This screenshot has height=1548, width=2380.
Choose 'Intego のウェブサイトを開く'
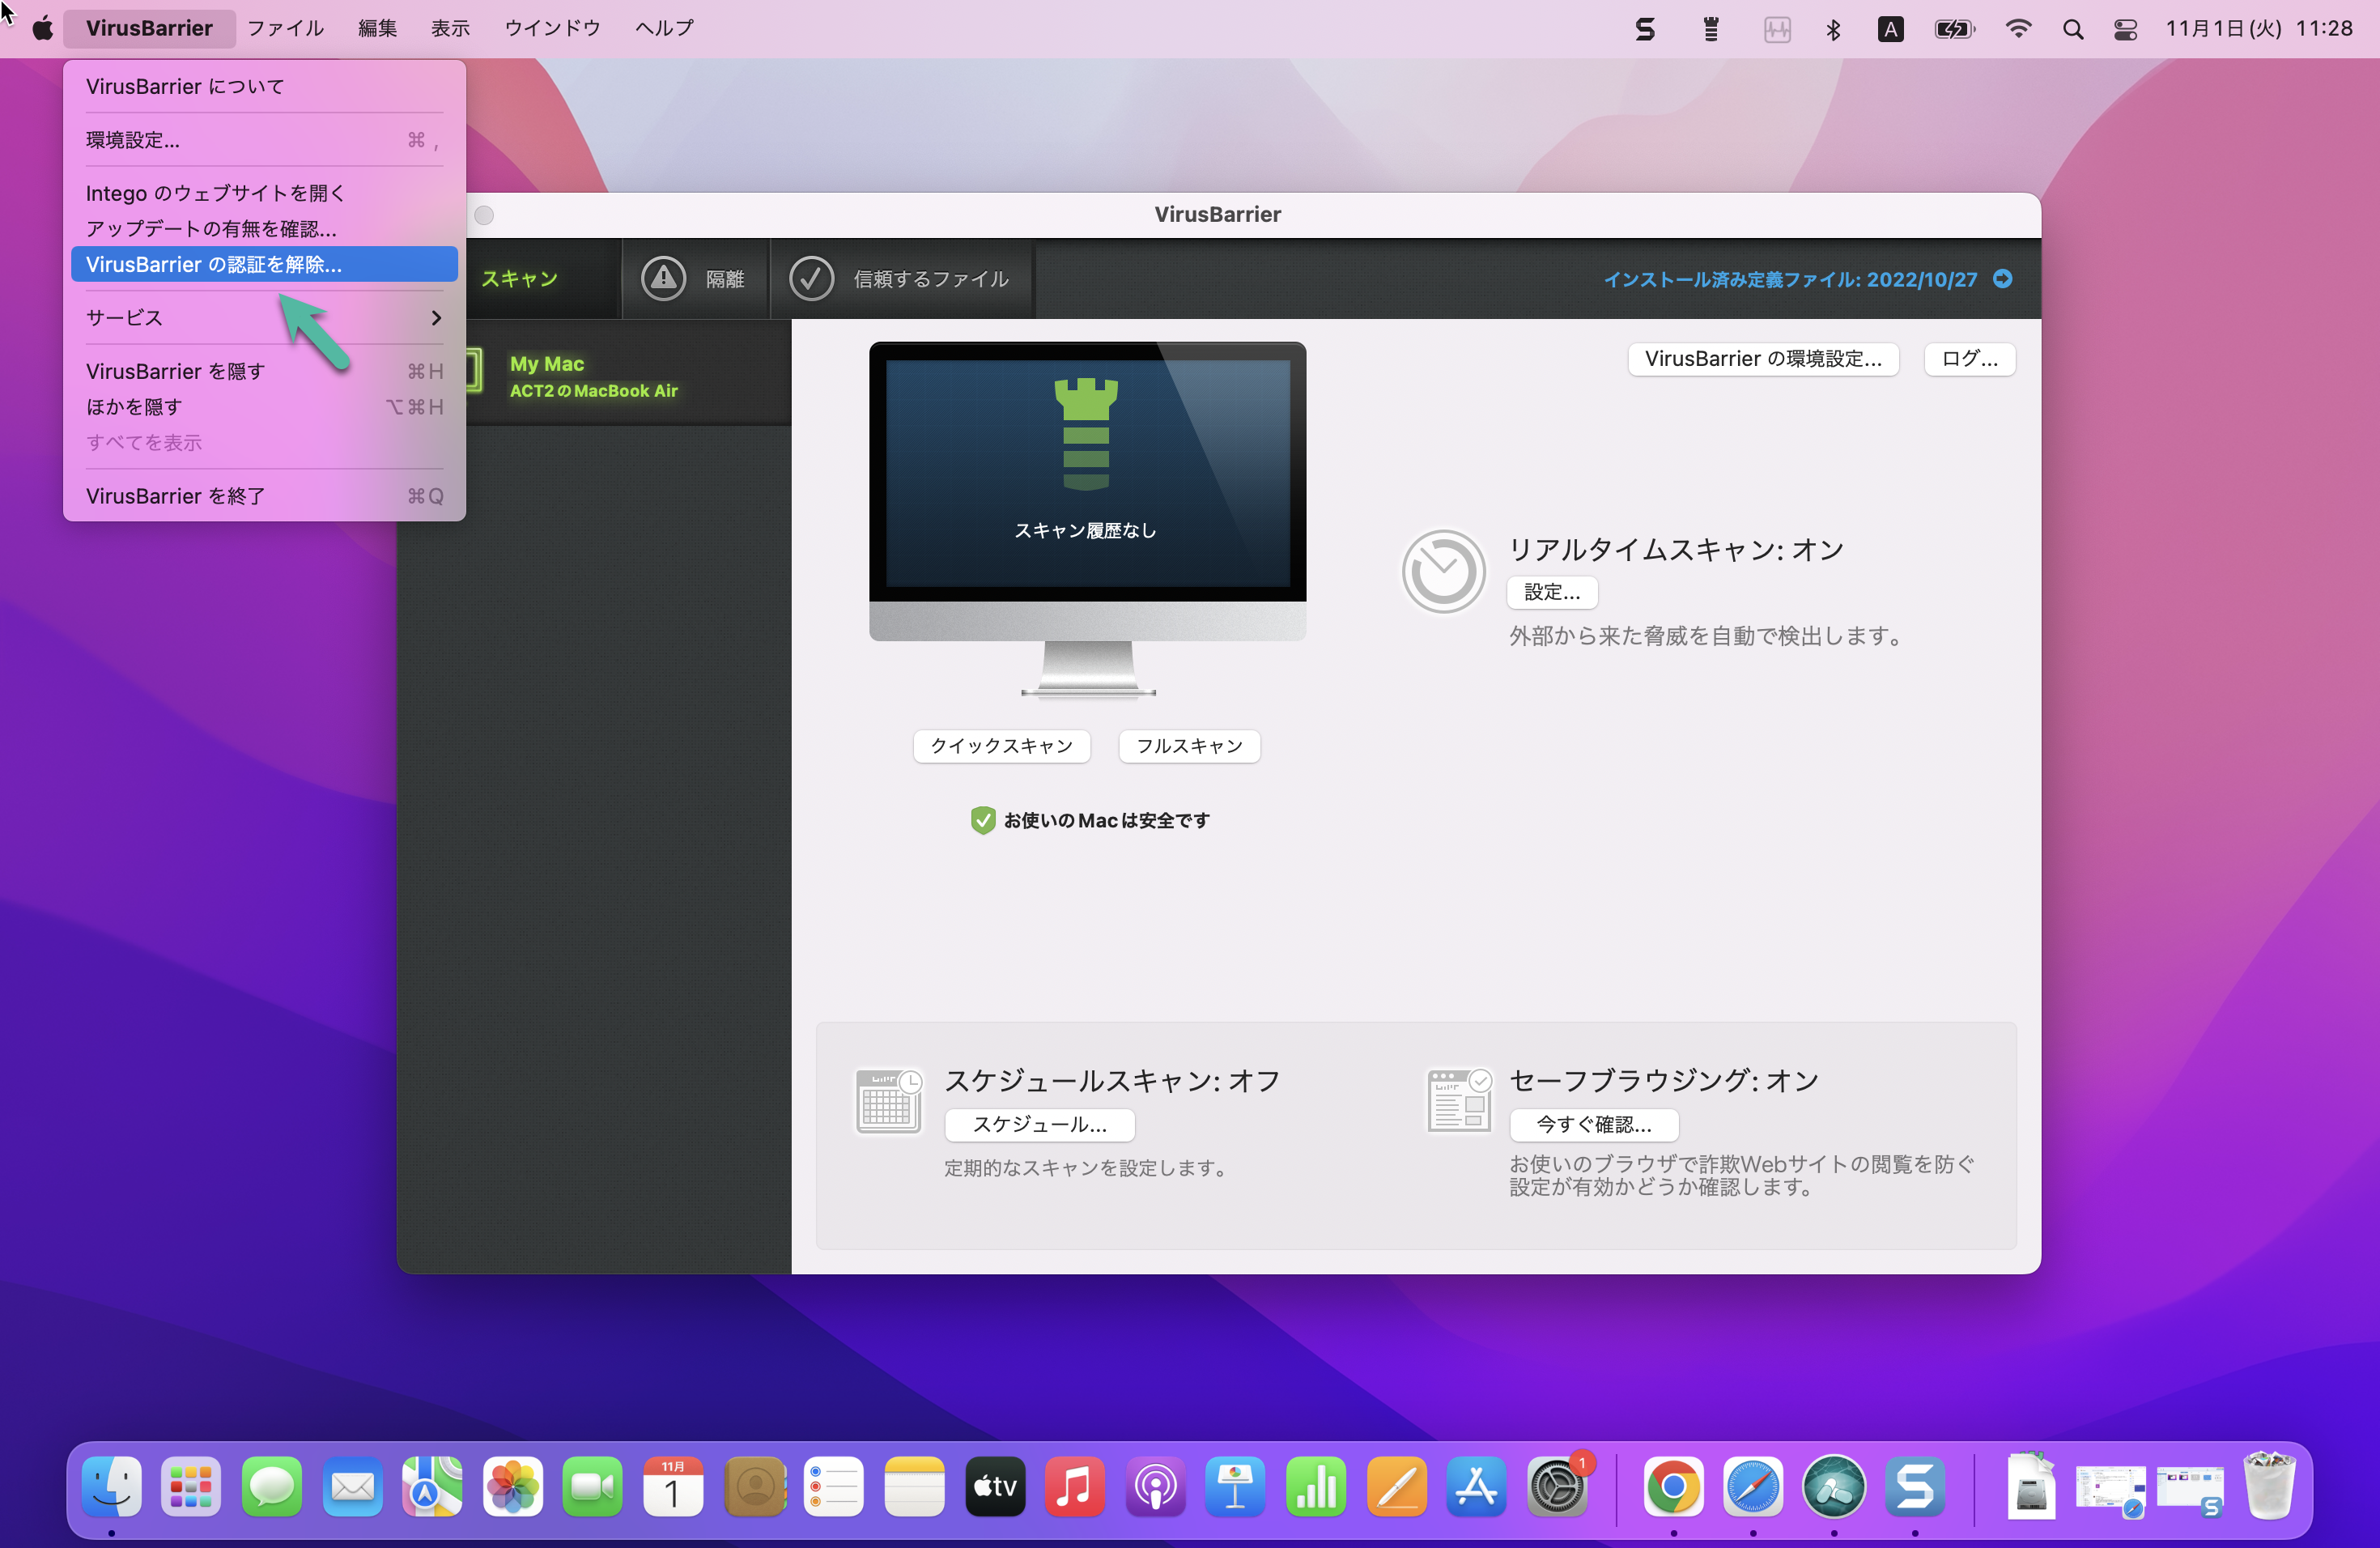coord(264,193)
